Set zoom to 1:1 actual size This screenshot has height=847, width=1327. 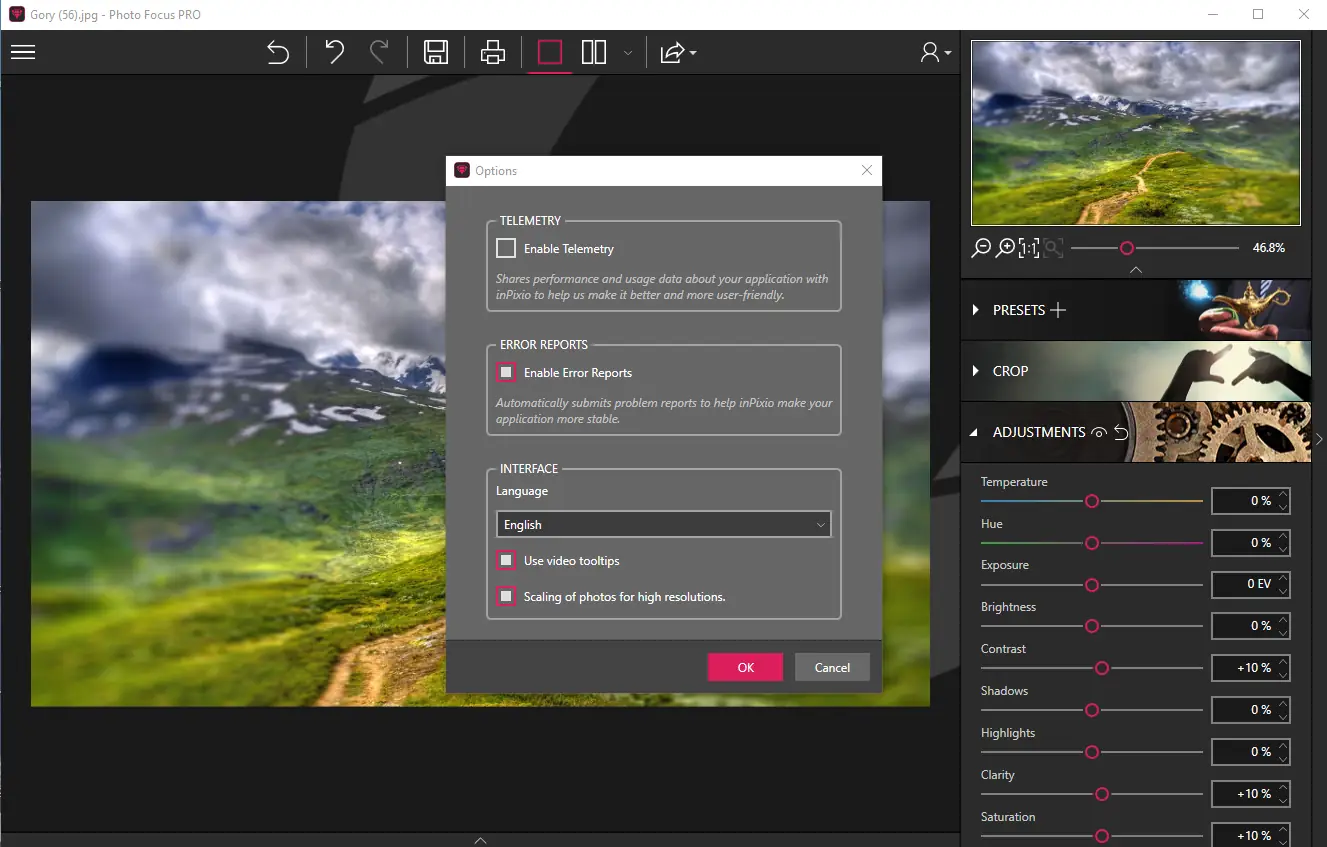(x=1029, y=247)
